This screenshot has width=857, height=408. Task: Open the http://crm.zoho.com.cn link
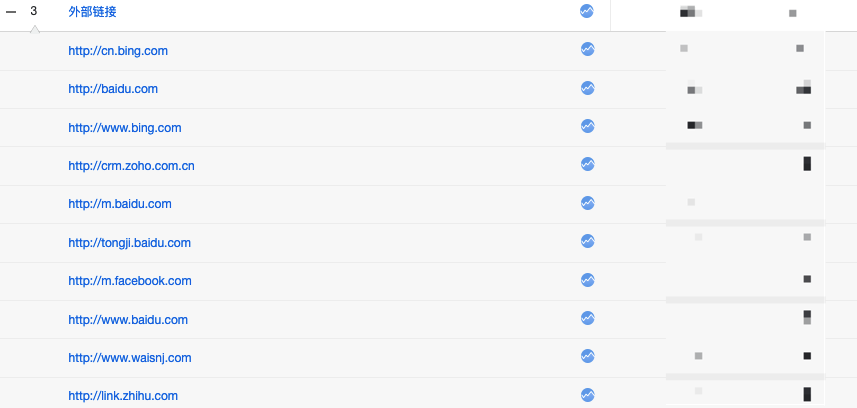131,166
